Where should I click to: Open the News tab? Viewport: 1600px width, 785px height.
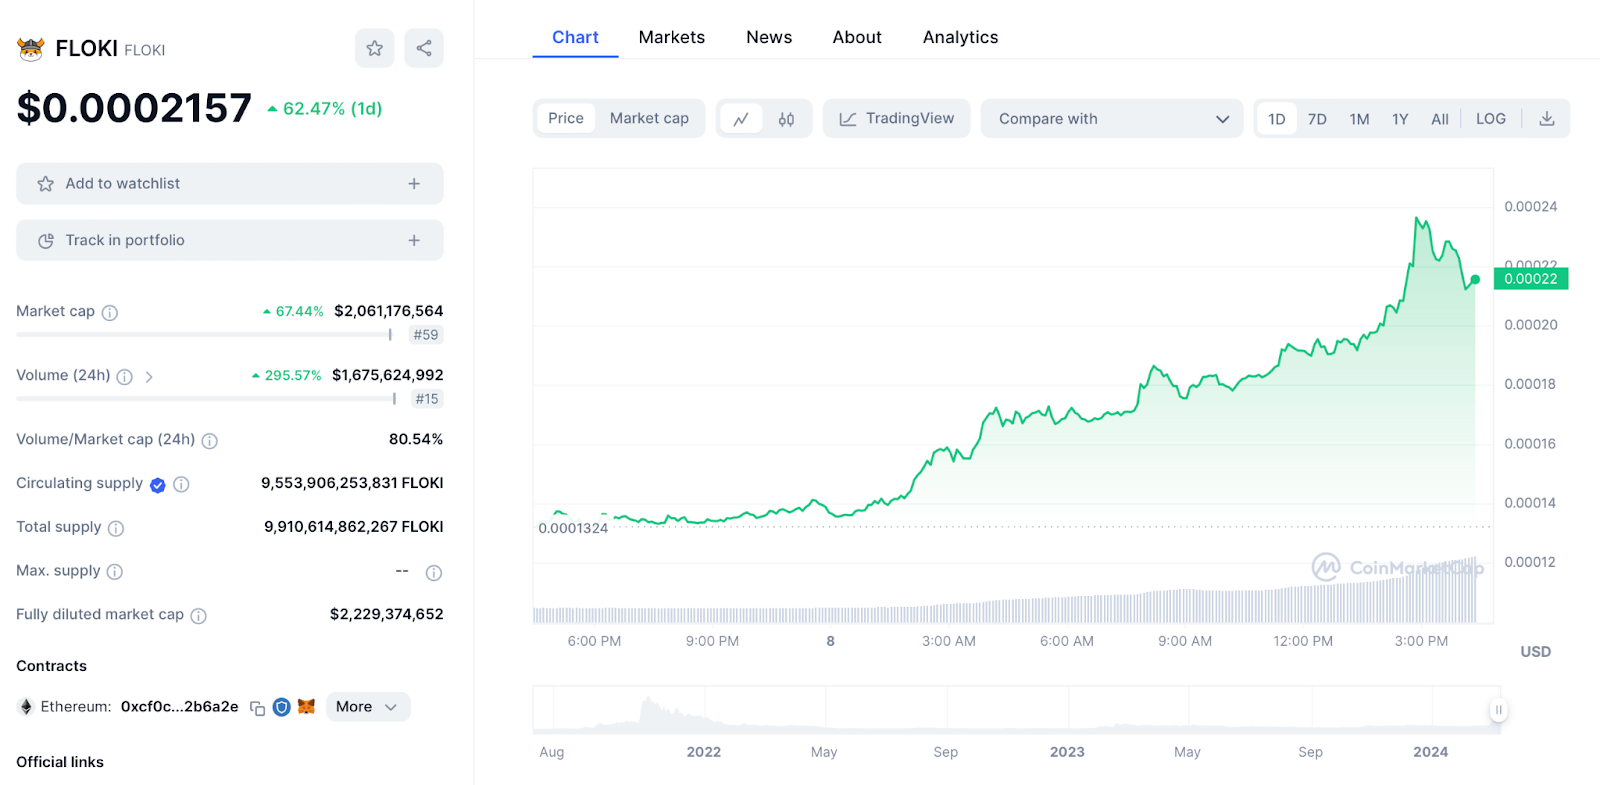(769, 37)
